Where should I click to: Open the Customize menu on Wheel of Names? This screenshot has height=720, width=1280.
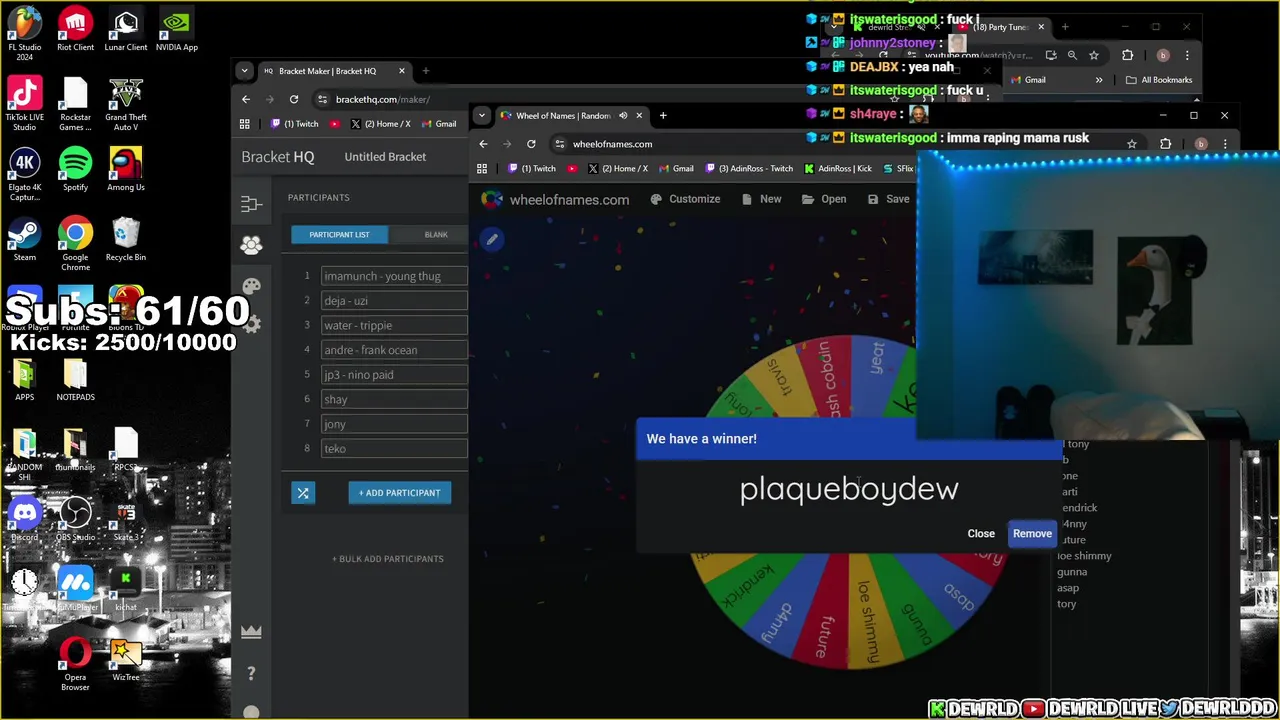(685, 199)
